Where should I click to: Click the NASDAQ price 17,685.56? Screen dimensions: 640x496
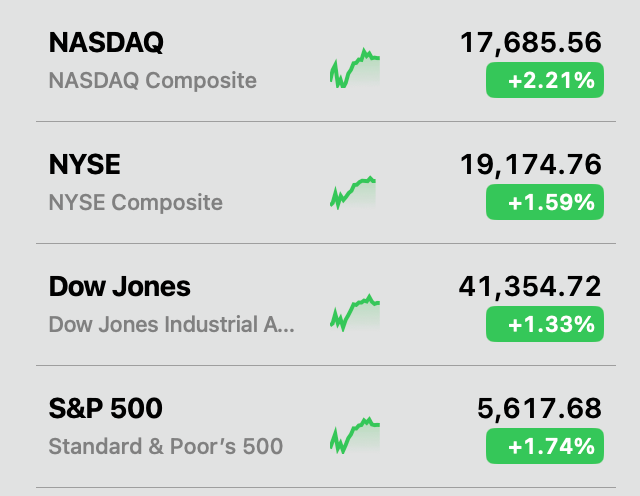pos(531,43)
